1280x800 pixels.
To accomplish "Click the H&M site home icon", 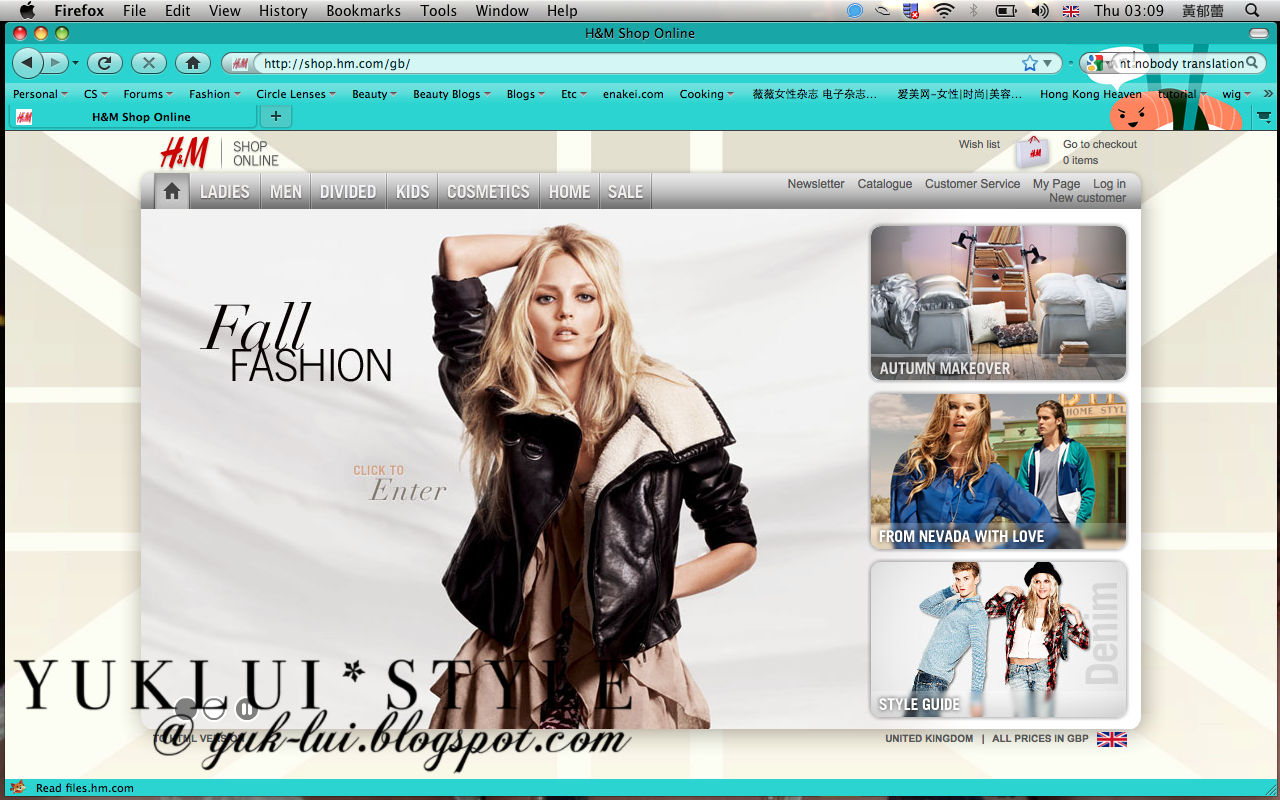I will tap(172, 191).
